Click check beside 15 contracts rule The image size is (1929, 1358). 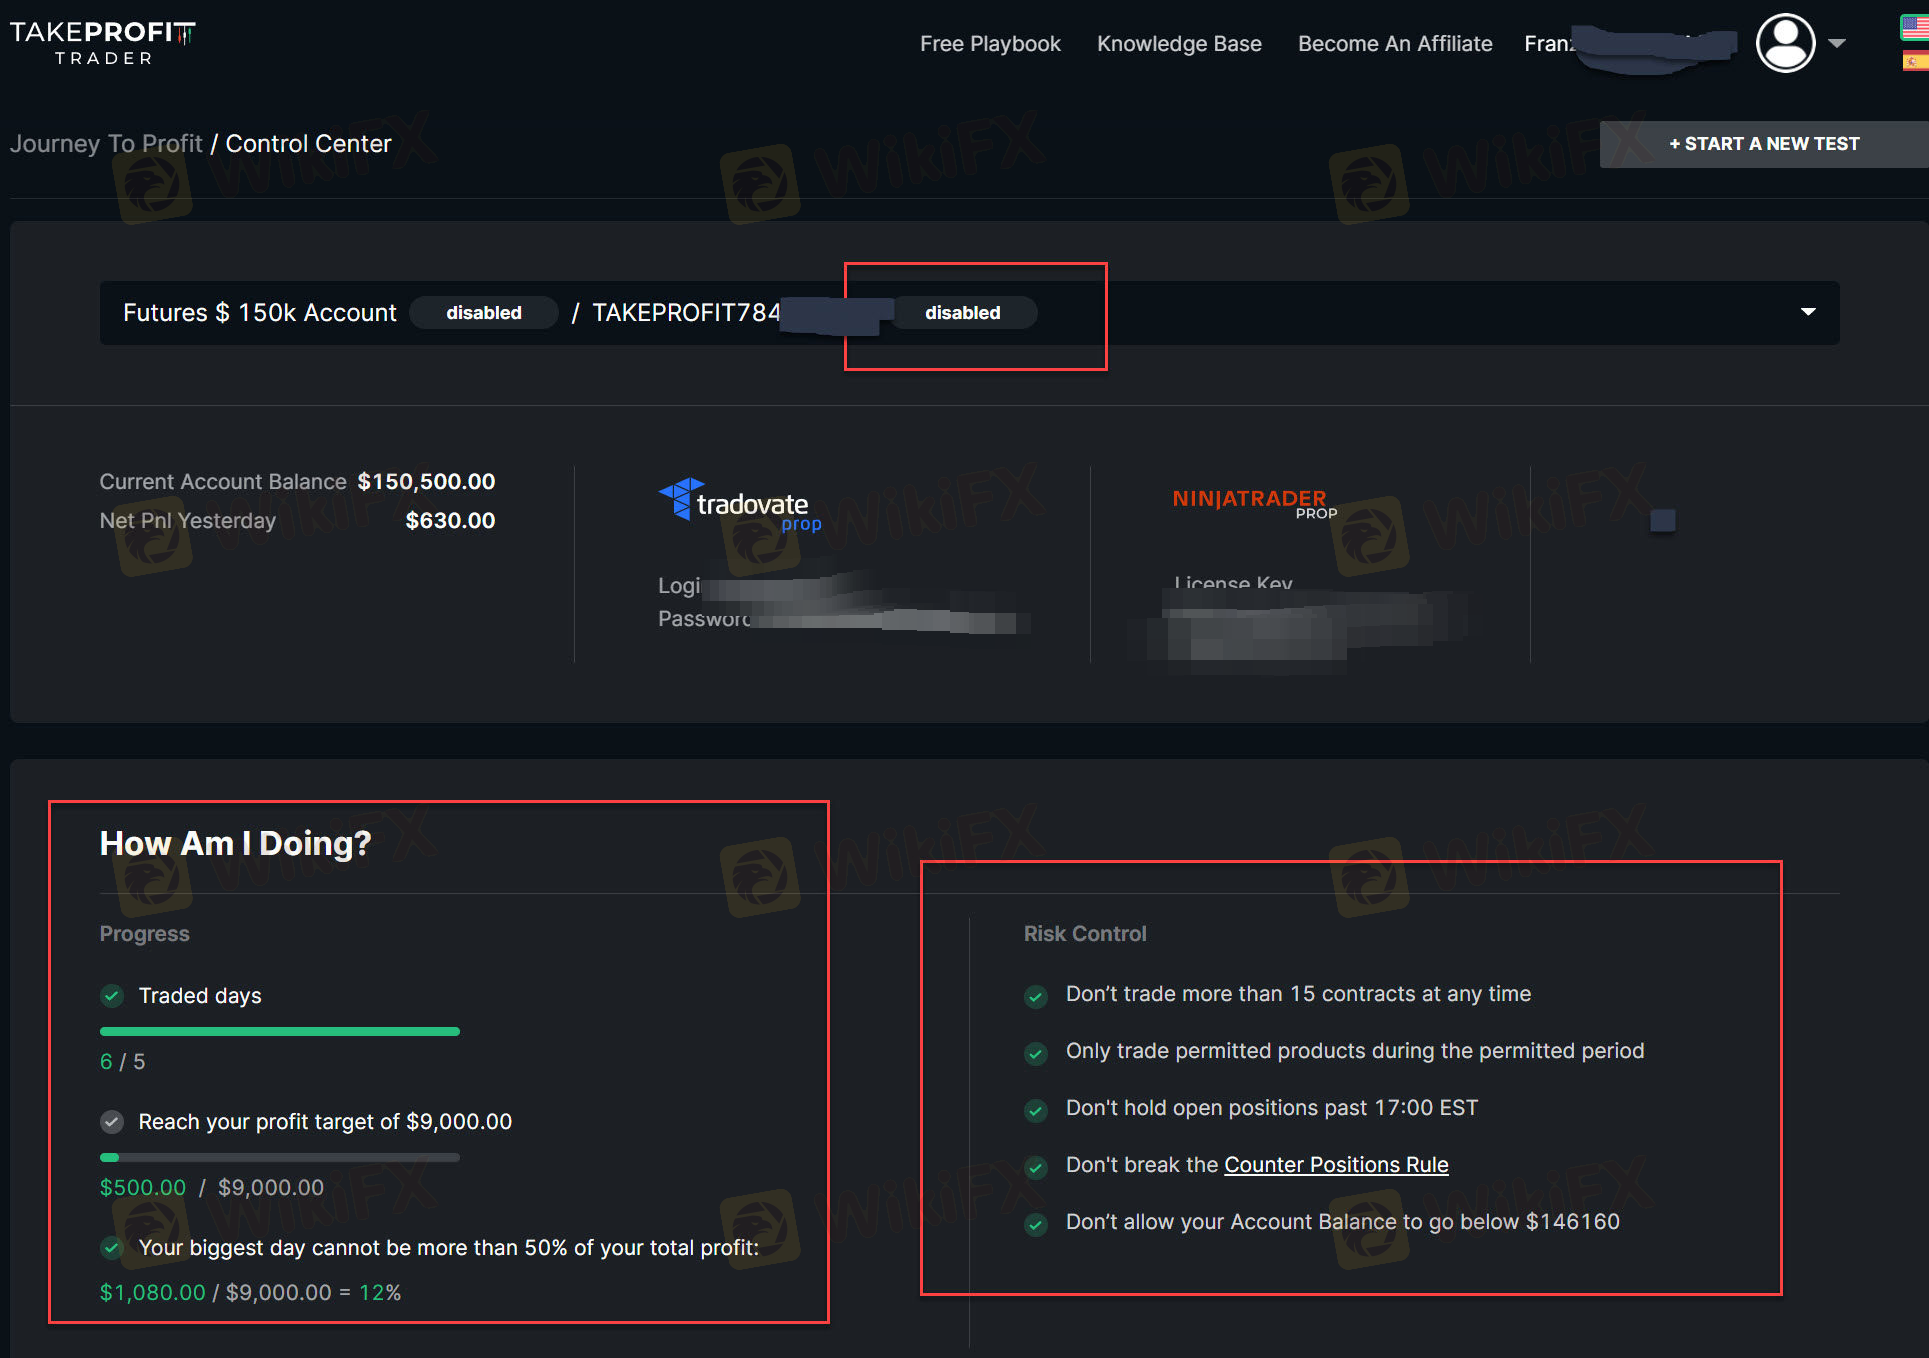(x=1036, y=996)
